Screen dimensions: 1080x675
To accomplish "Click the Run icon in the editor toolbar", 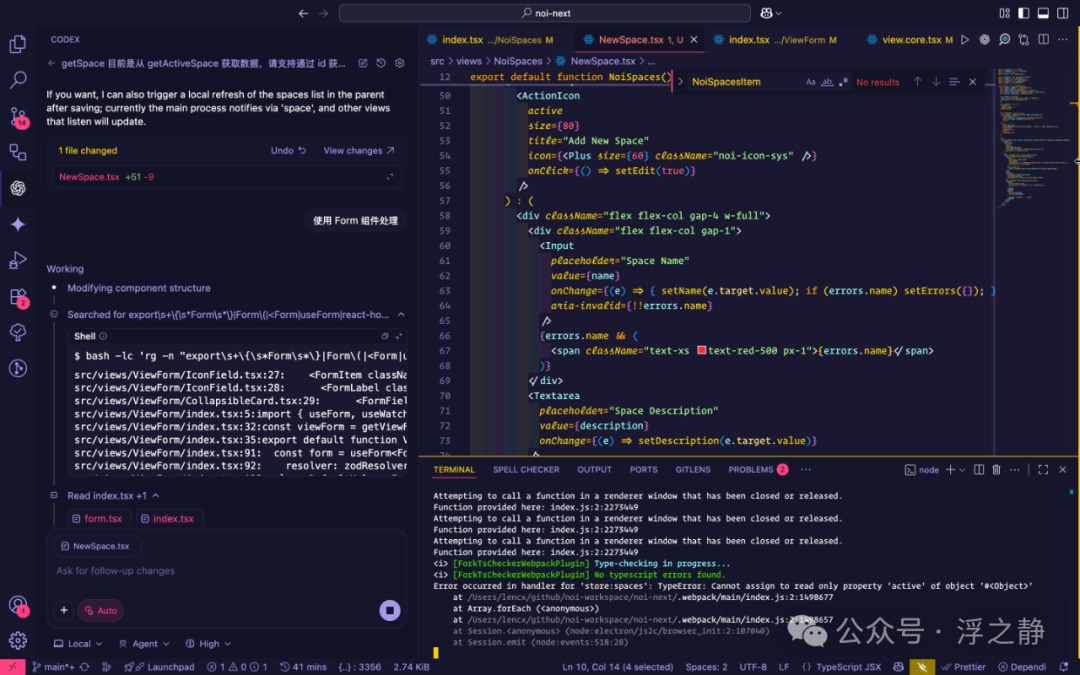I will (965, 40).
